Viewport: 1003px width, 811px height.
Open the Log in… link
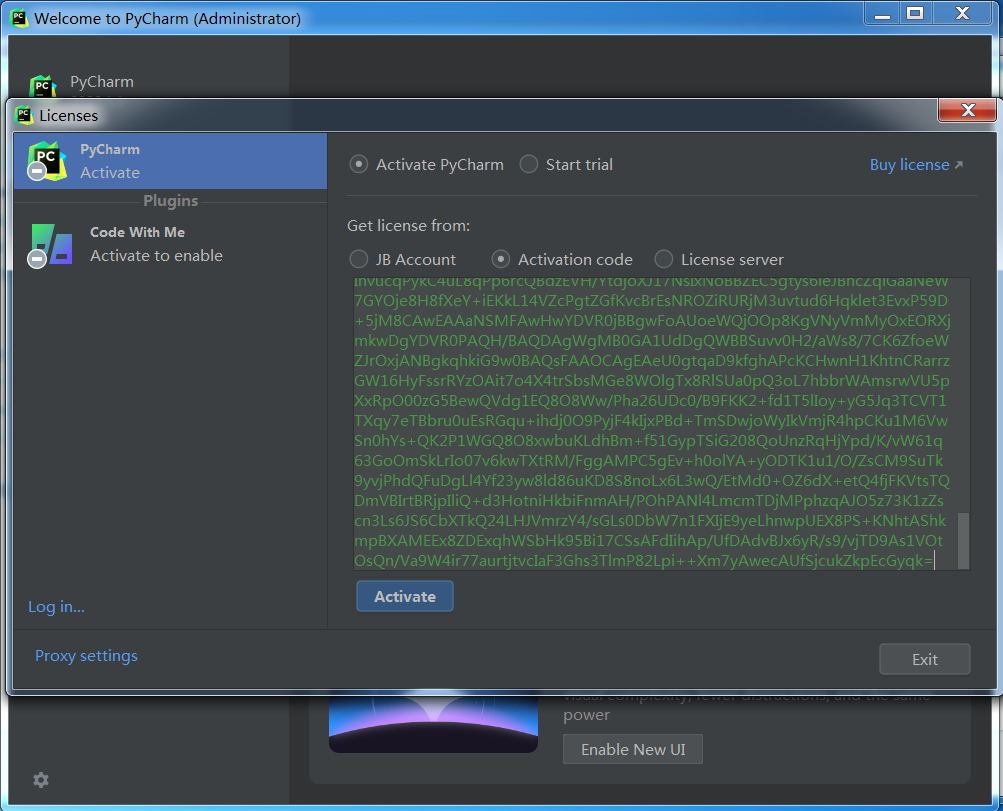(56, 606)
